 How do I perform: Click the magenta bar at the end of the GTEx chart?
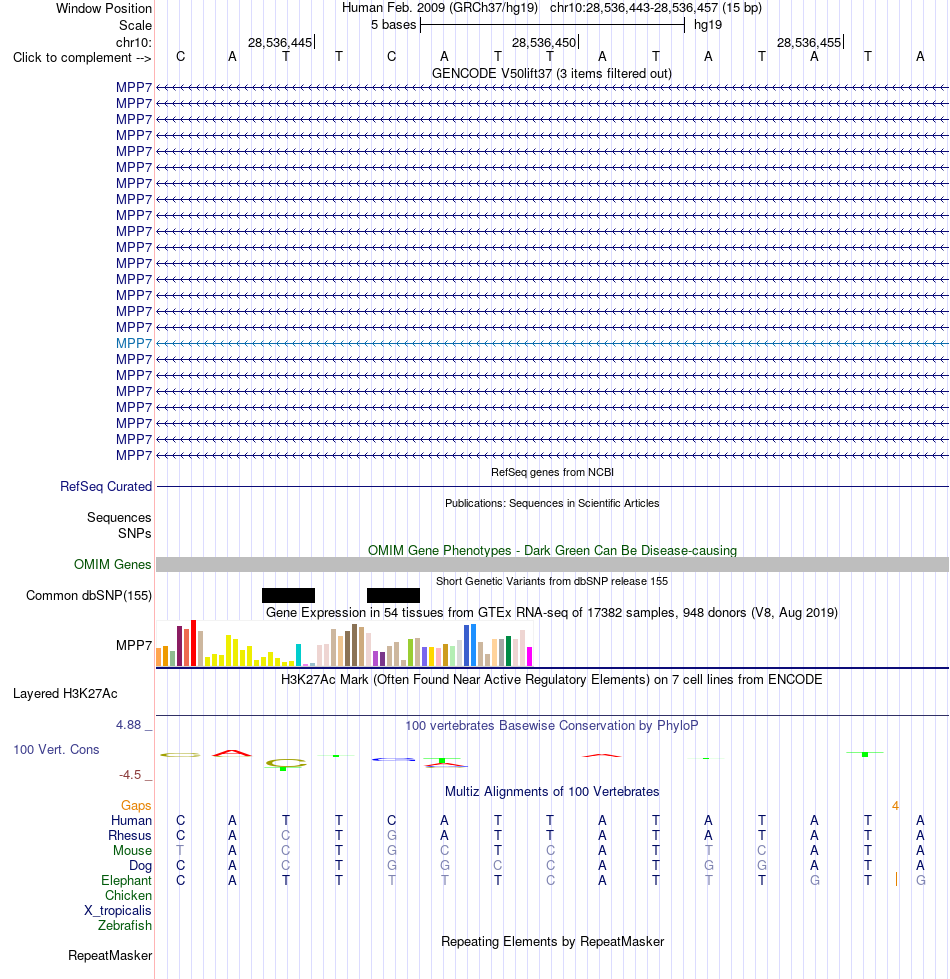click(x=529, y=657)
